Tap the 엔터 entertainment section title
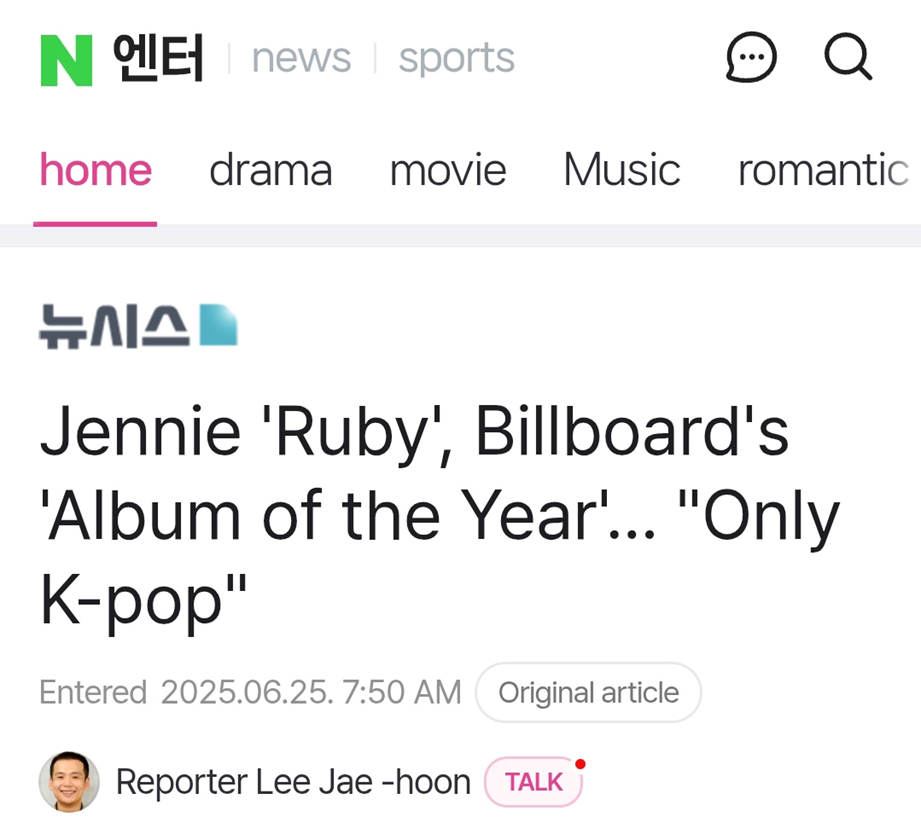The image size is (921, 834). (158, 58)
